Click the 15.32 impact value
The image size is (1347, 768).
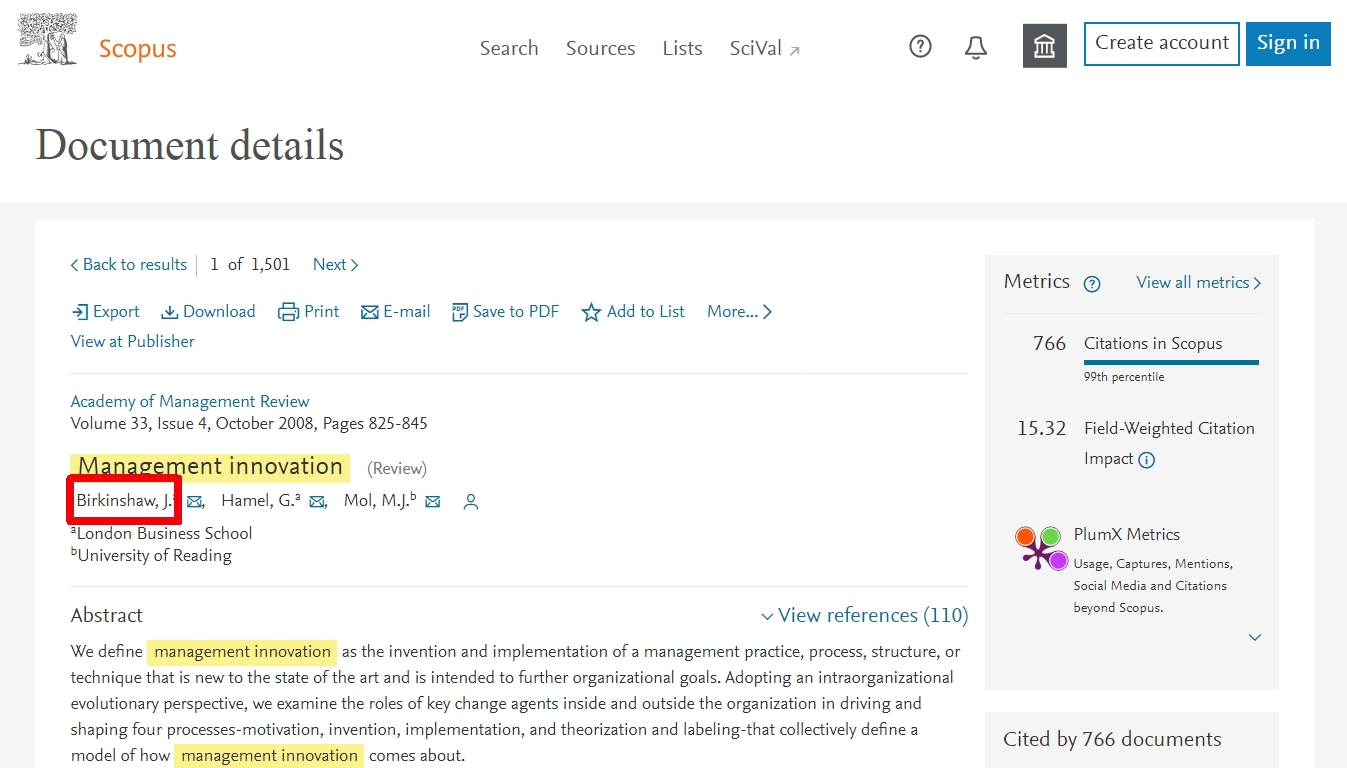tap(1042, 428)
